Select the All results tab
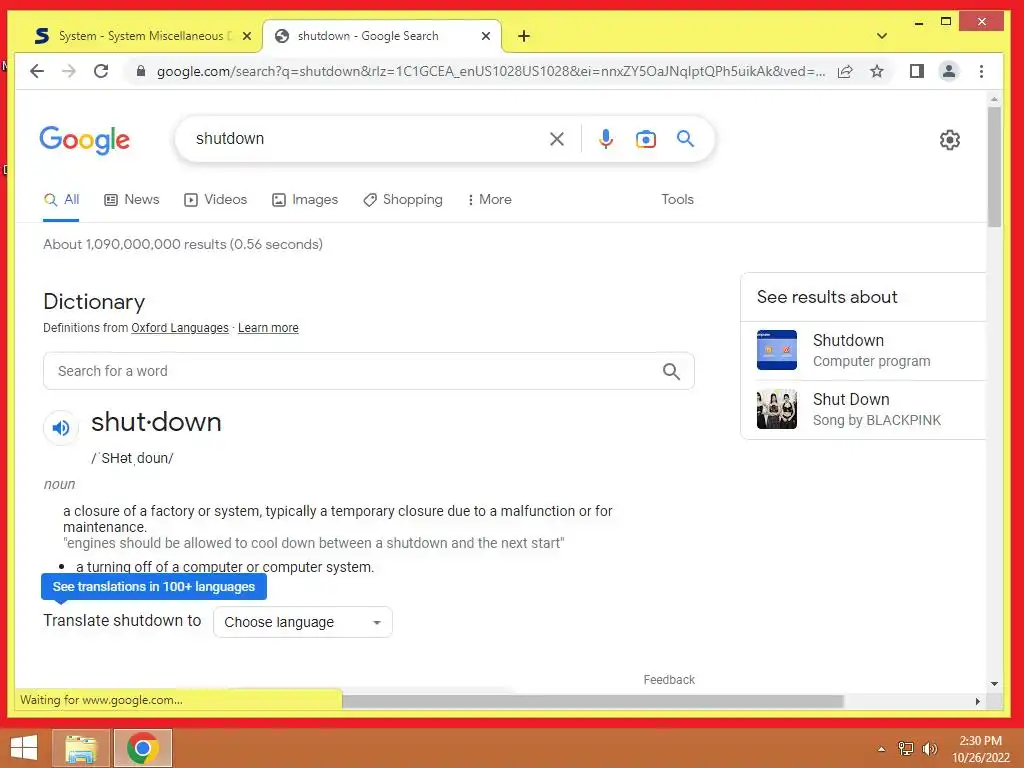The image size is (1024, 768). click(x=61, y=200)
